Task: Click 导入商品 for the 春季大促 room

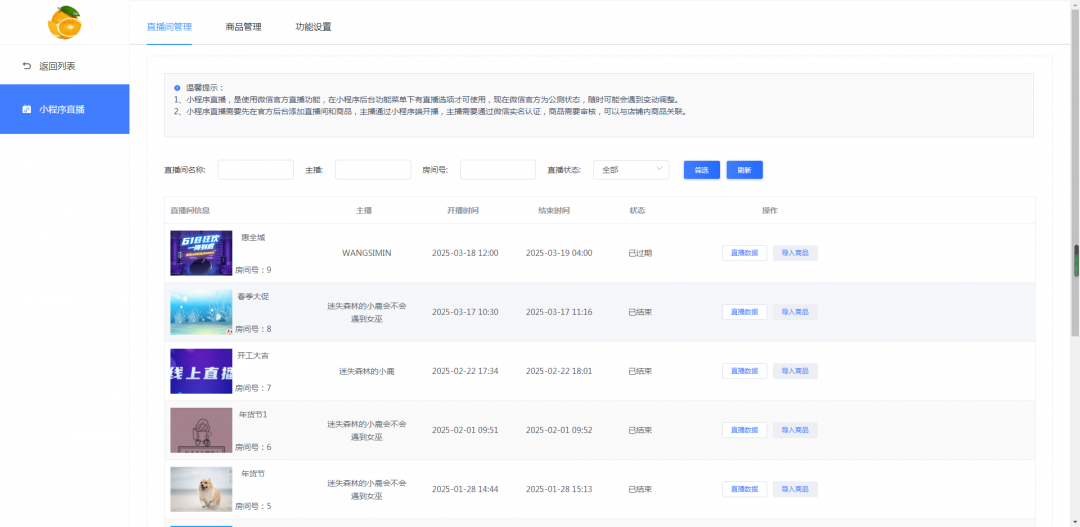Action: click(795, 312)
